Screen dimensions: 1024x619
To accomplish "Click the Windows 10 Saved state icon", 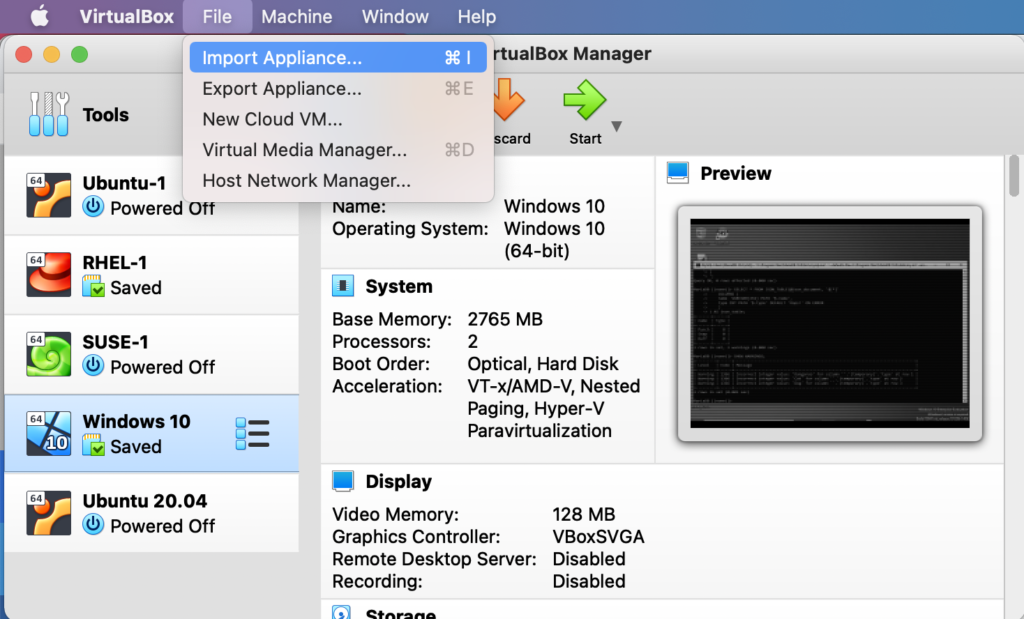I will 93,445.
